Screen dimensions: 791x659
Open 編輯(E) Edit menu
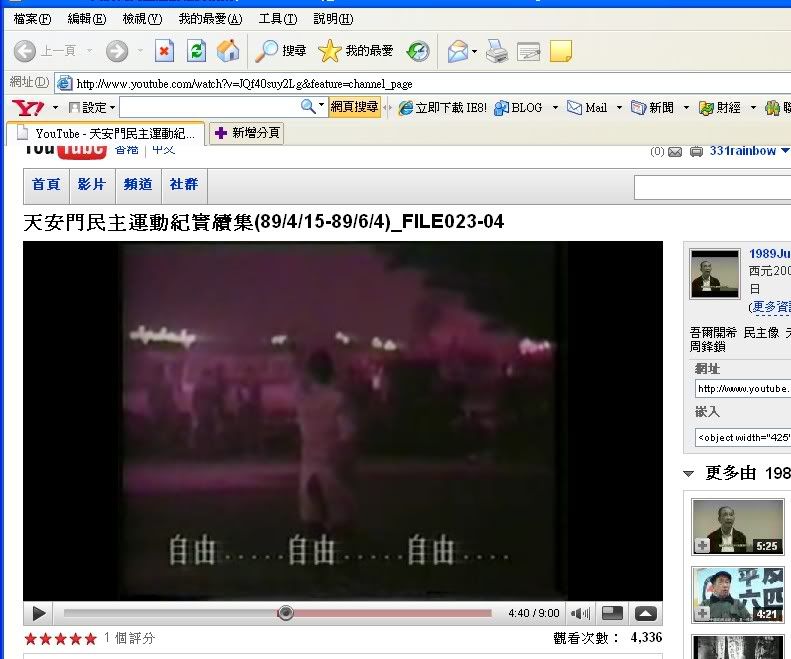[x=87, y=19]
